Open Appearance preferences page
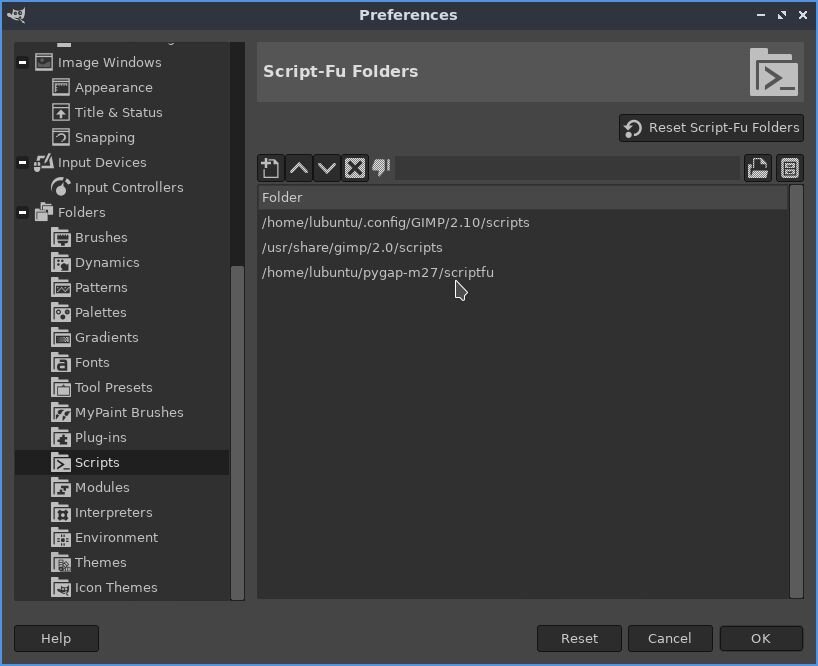The width and height of the screenshot is (818, 666). (114, 88)
